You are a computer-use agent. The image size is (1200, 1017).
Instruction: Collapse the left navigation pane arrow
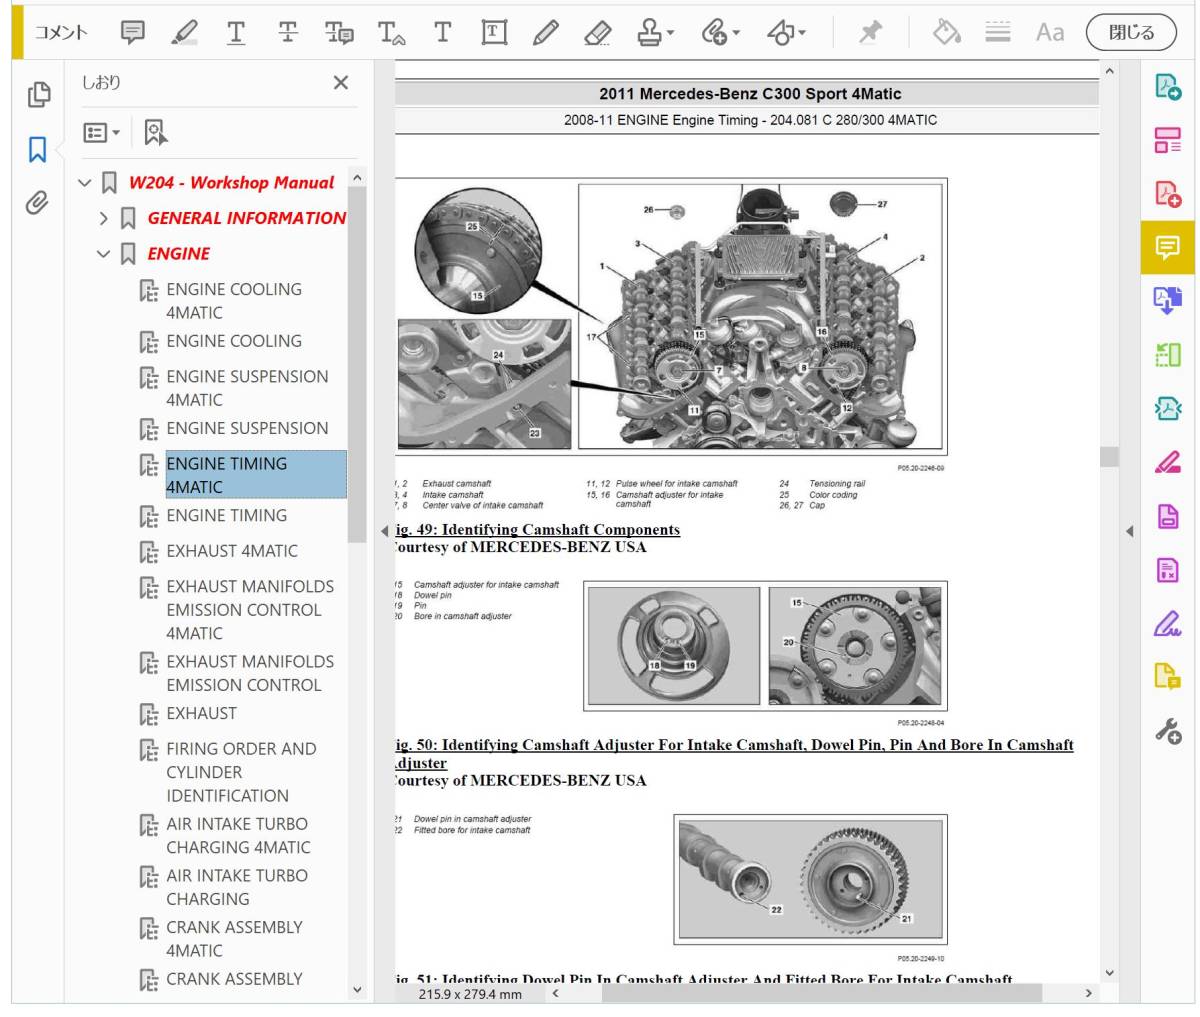[385, 531]
